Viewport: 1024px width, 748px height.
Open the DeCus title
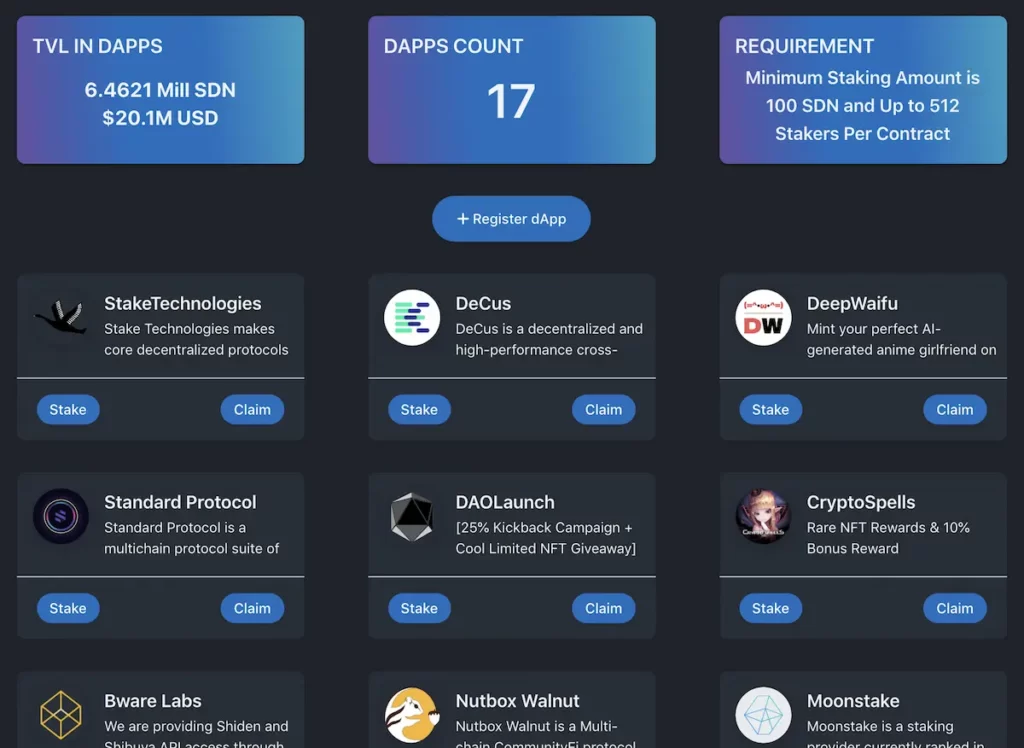pyautogui.click(x=483, y=304)
